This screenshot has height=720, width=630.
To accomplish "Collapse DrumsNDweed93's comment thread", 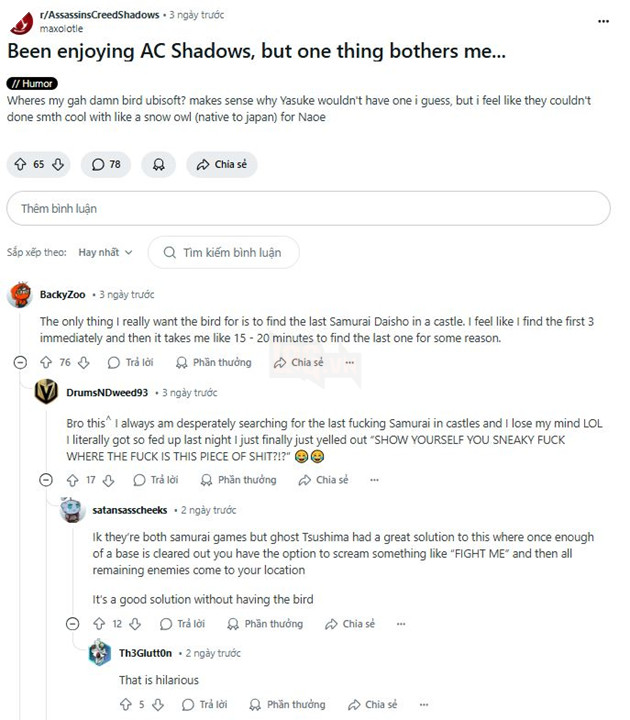I will click(x=45, y=480).
